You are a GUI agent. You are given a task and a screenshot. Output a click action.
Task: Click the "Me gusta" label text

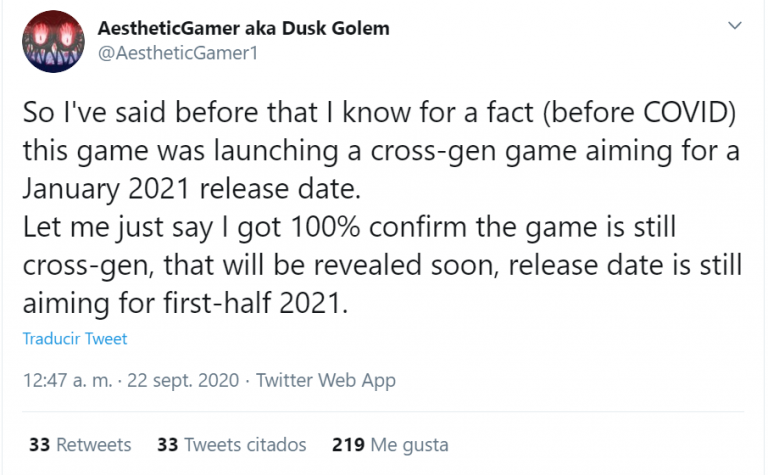coord(409,444)
